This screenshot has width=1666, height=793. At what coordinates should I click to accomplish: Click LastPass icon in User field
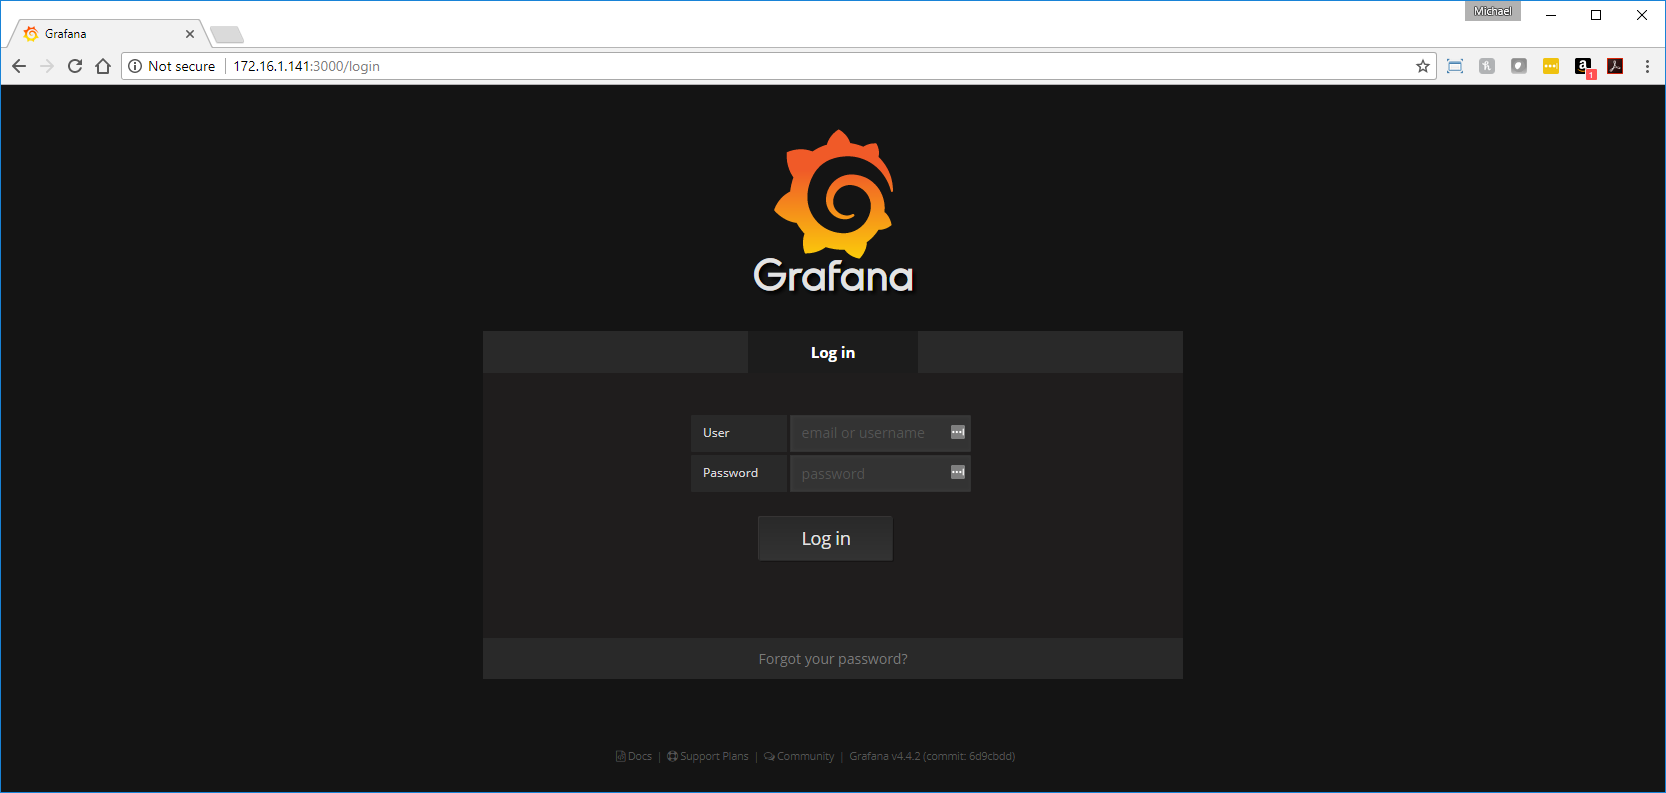pyautogui.click(x=957, y=432)
